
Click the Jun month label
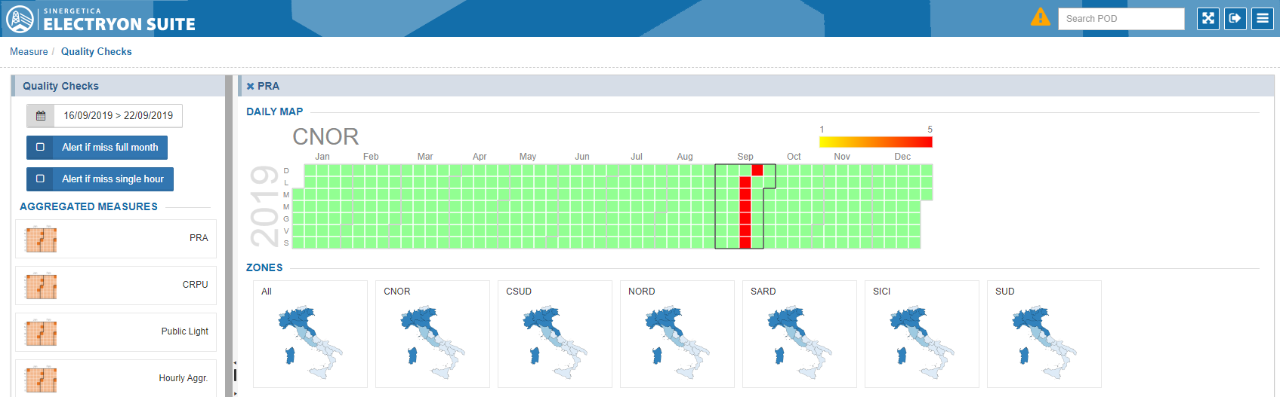click(x=582, y=157)
